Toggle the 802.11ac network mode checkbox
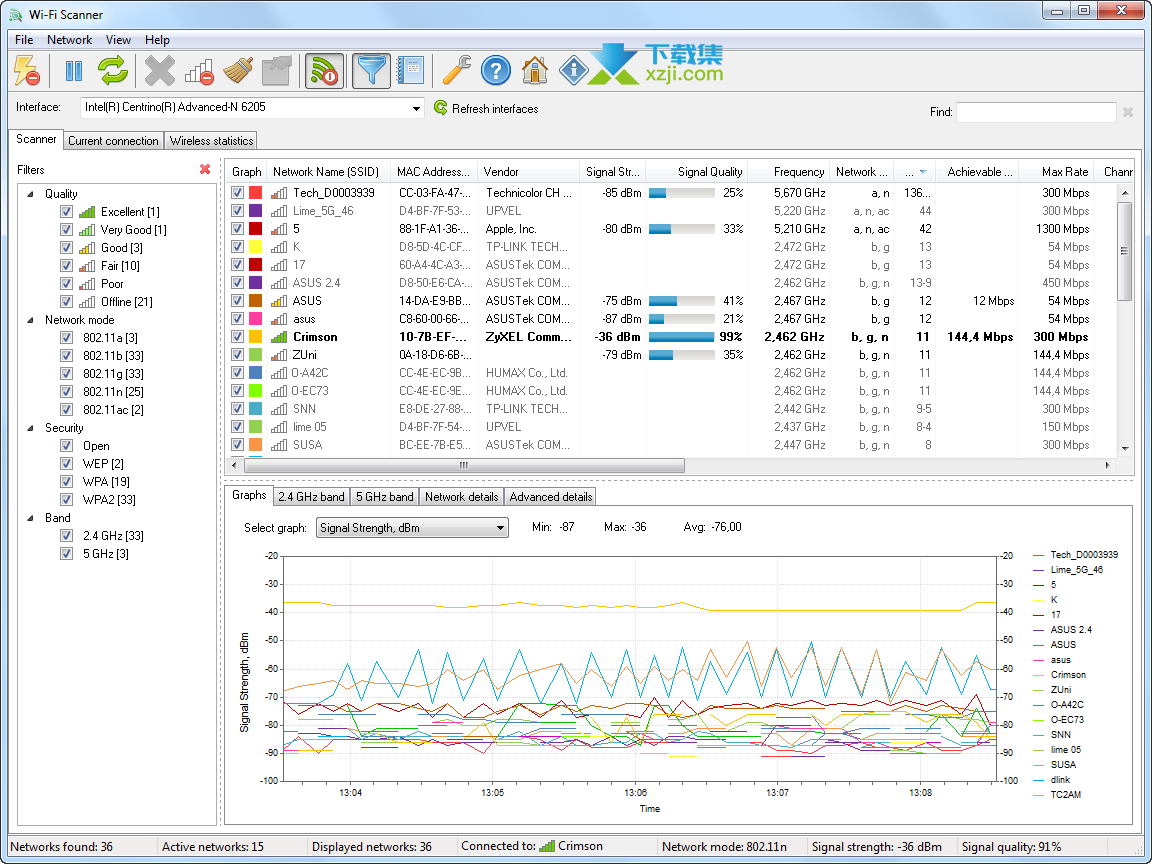 tap(66, 410)
